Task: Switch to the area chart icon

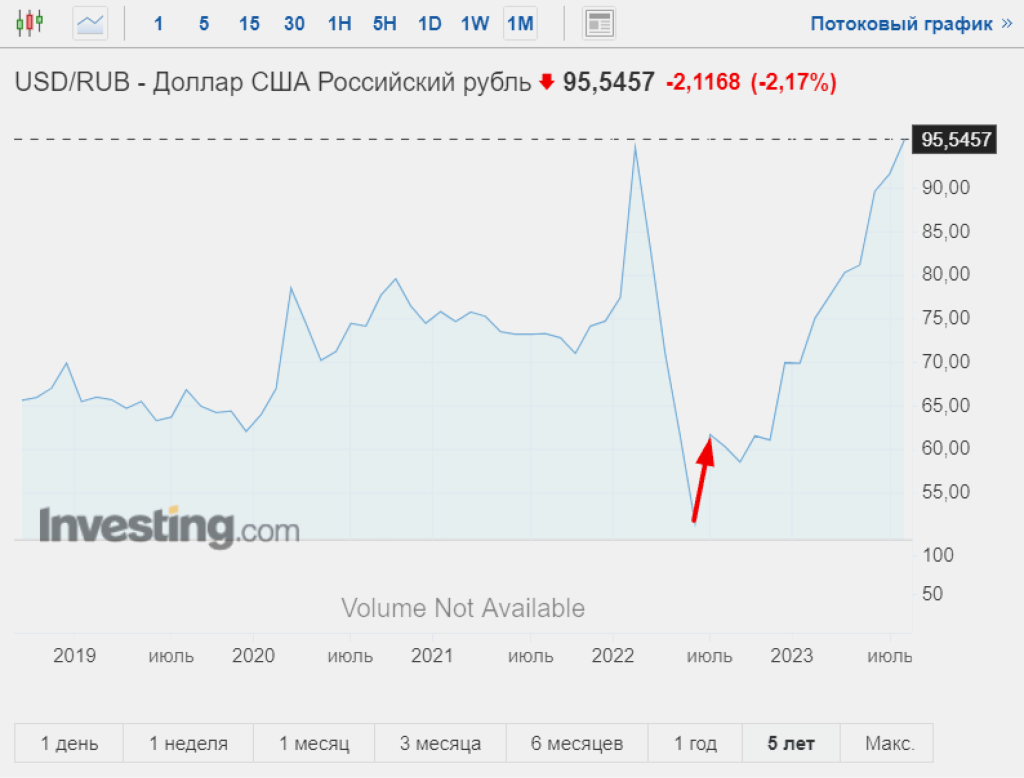Action: [90, 22]
